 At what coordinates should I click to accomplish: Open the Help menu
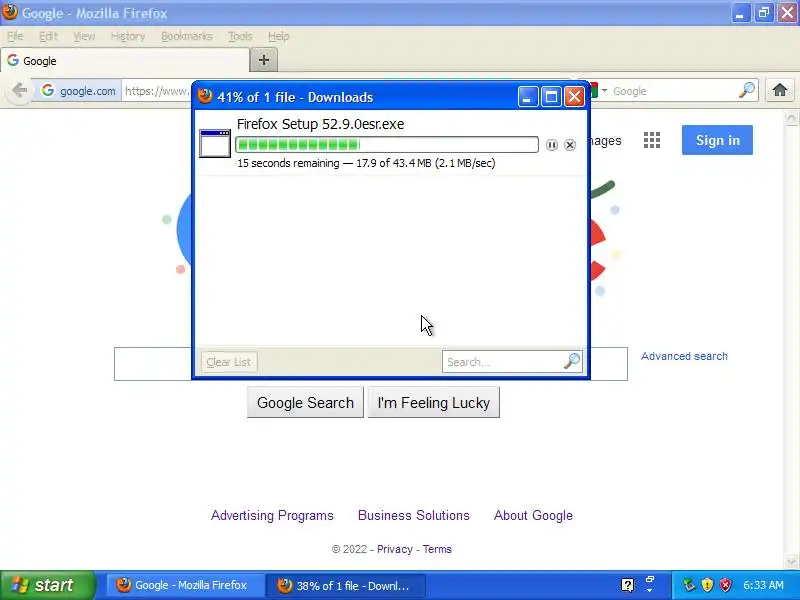pyautogui.click(x=279, y=36)
